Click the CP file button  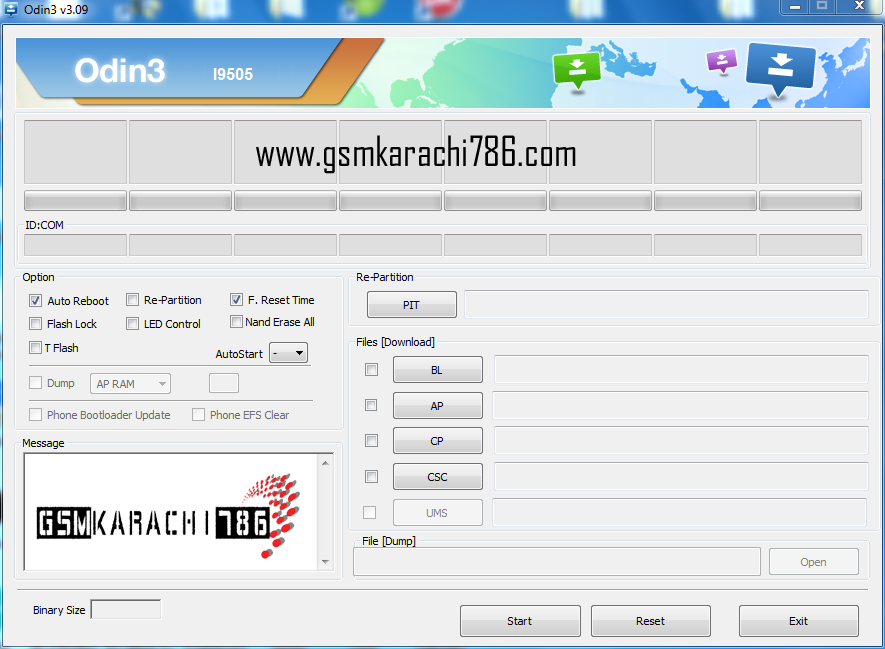pos(437,441)
